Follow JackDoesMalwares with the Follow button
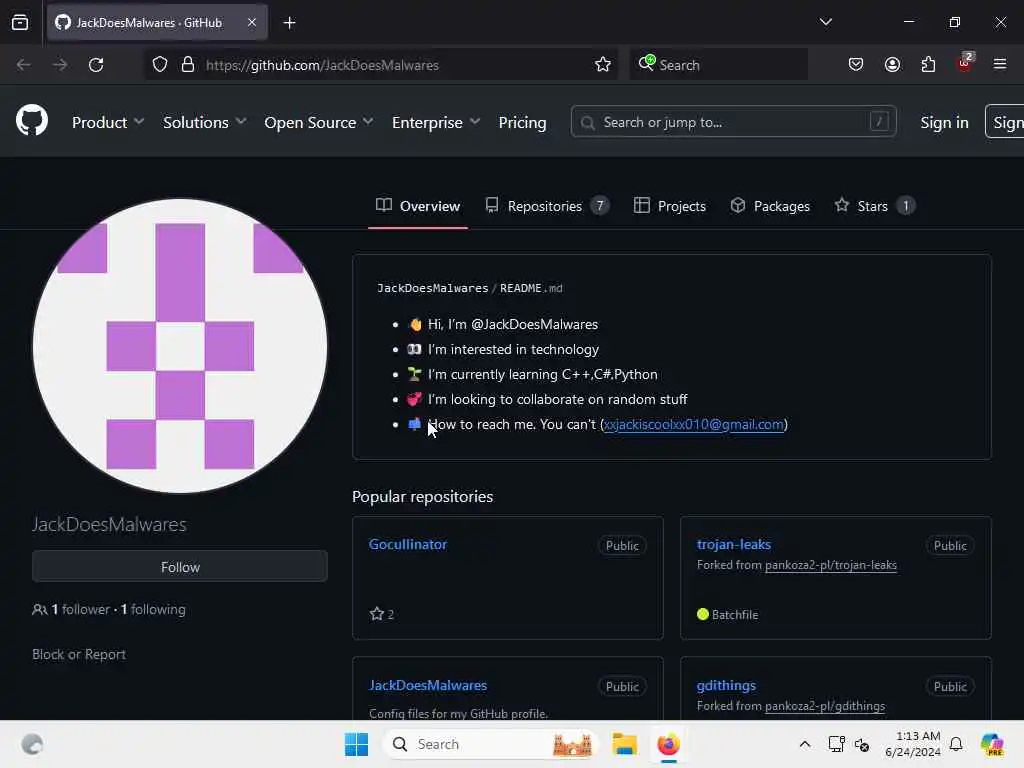The image size is (1024, 768). (180, 566)
